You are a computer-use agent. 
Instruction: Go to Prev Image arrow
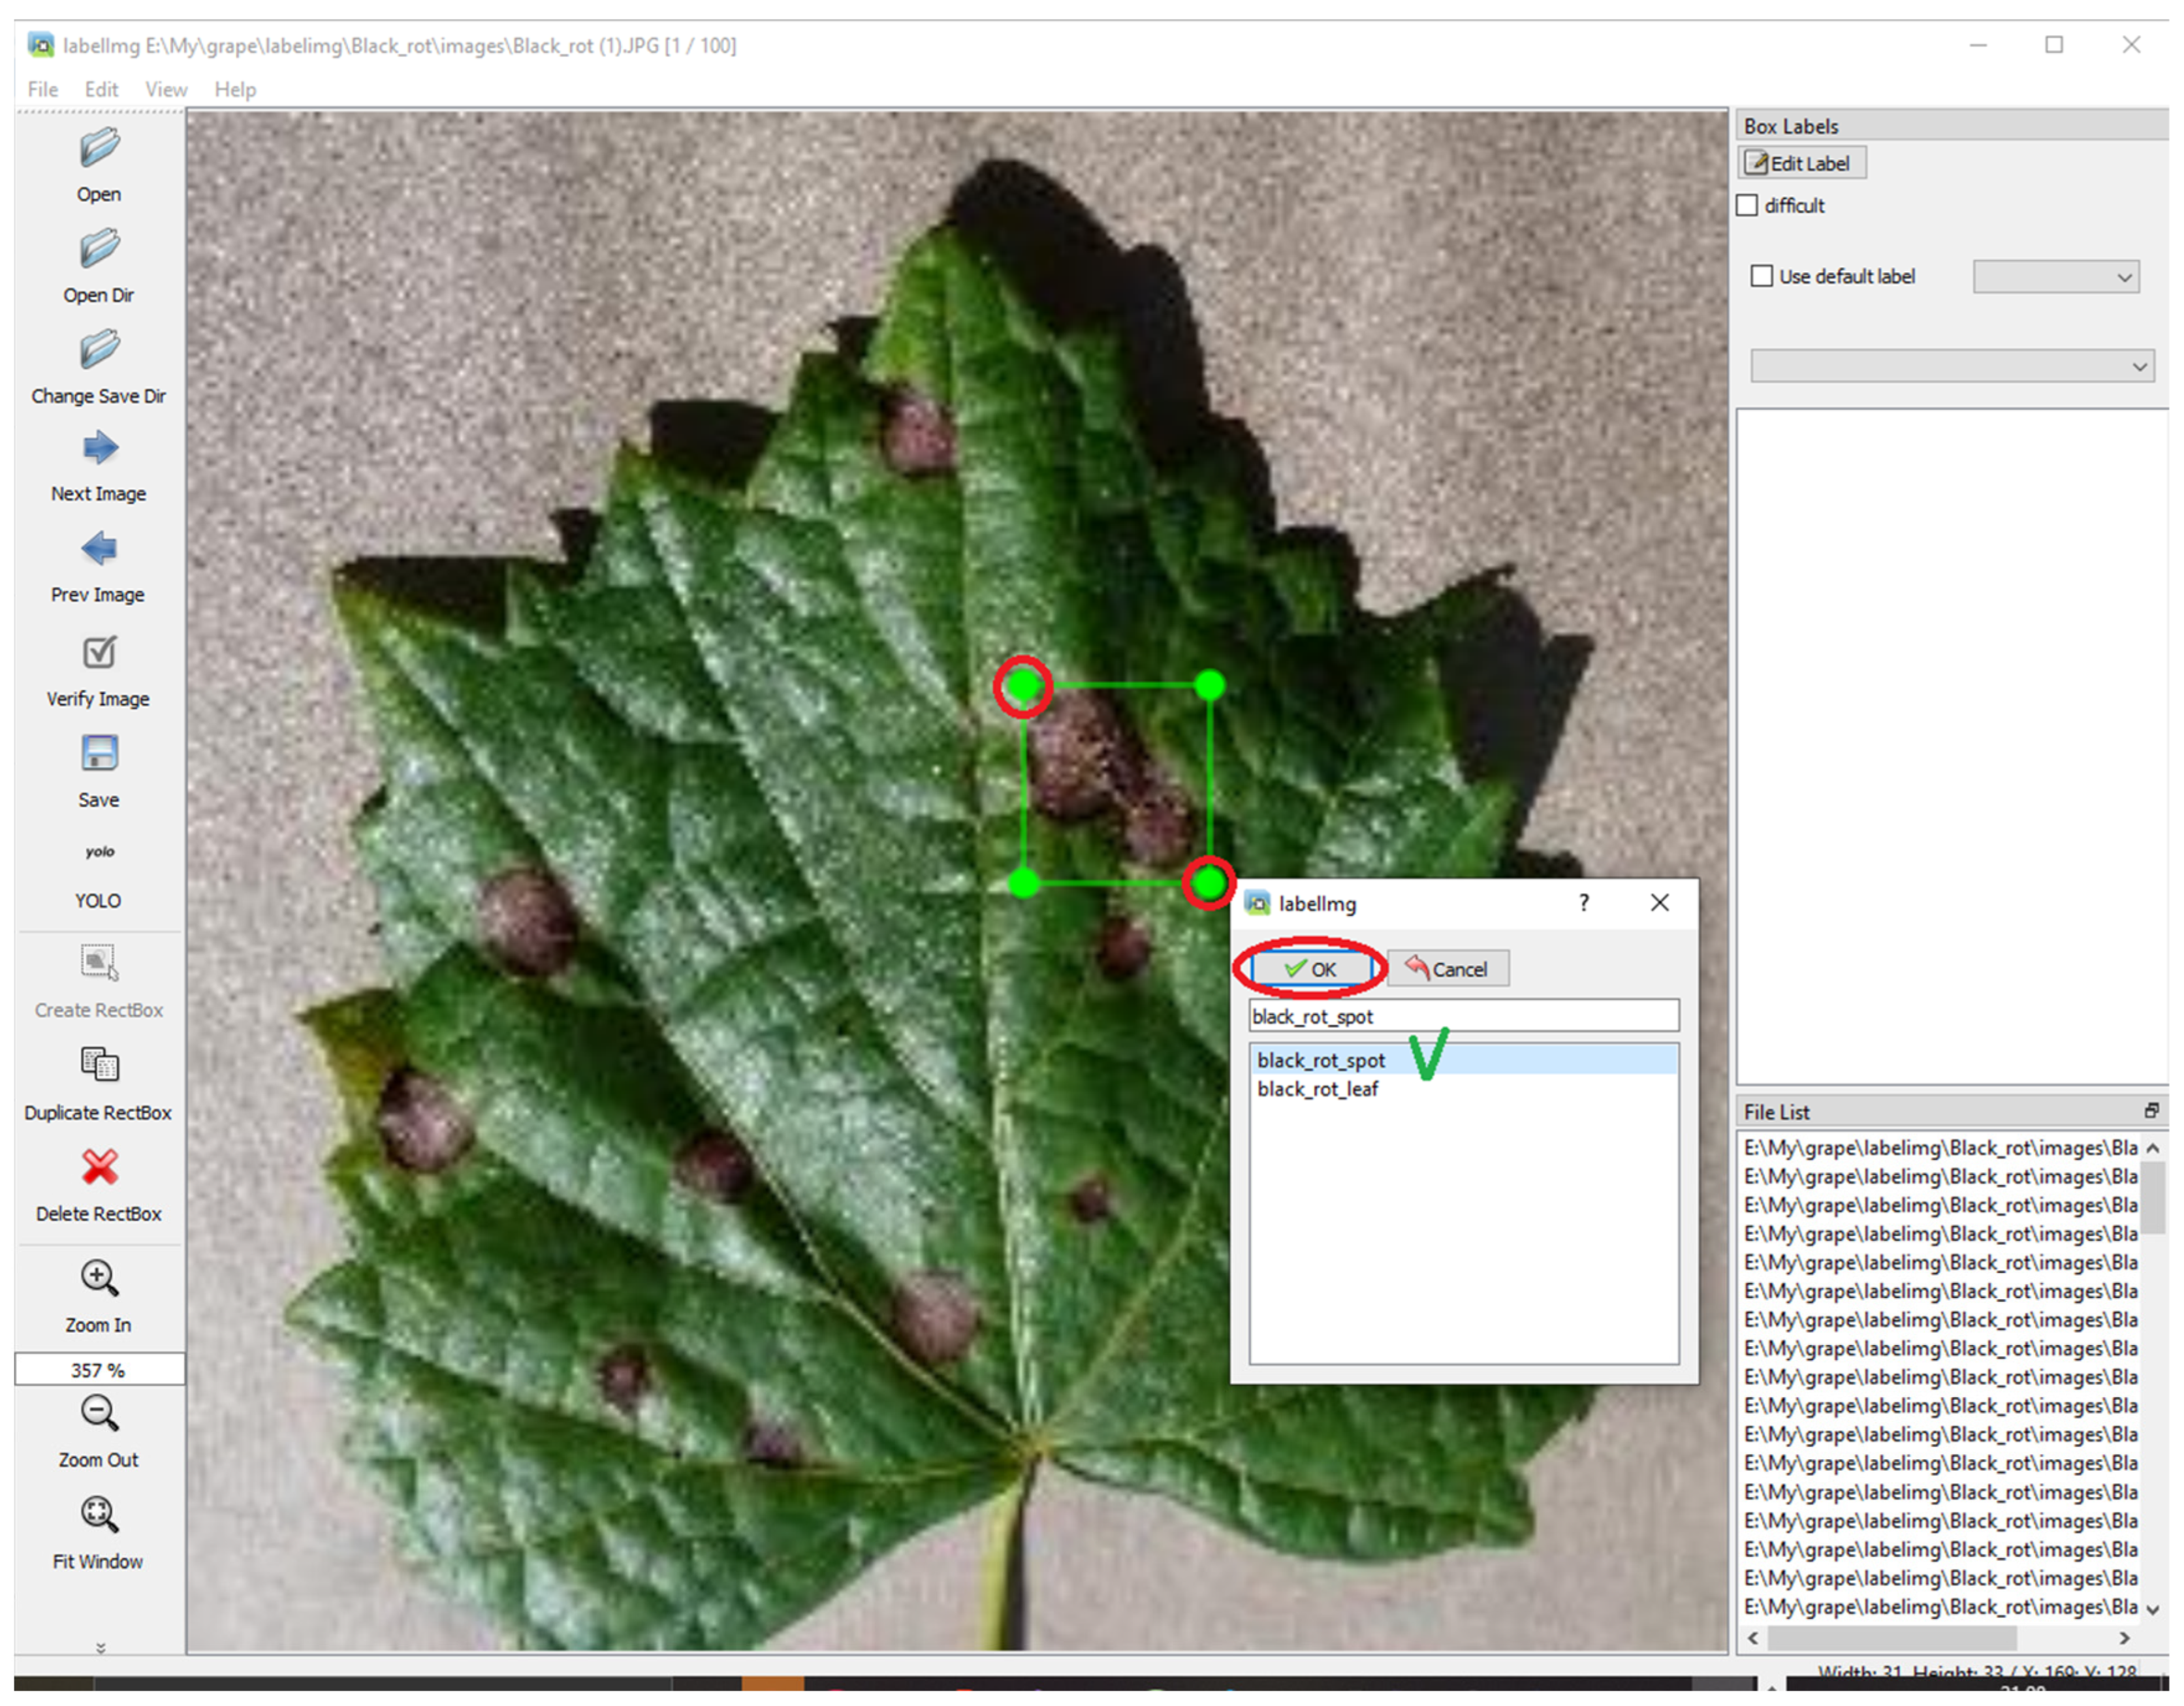click(x=99, y=549)
